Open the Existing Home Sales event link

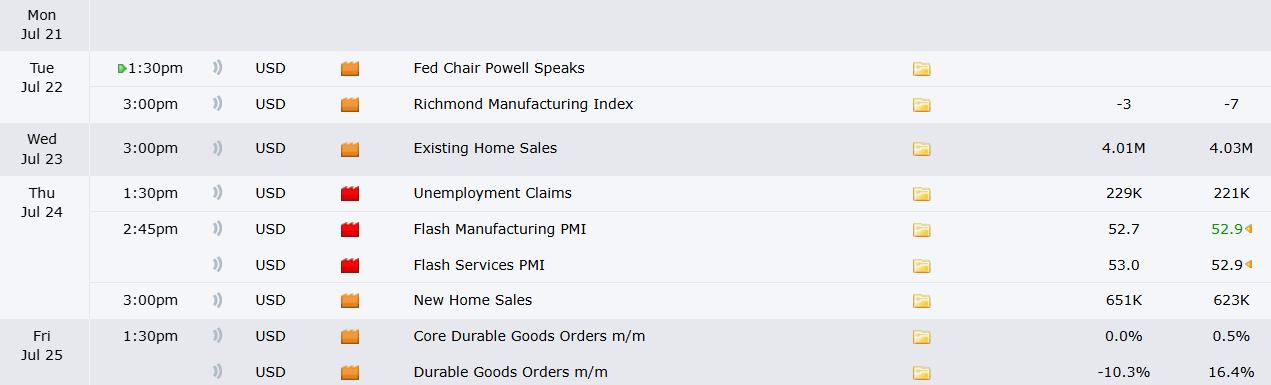coord(485,148)
